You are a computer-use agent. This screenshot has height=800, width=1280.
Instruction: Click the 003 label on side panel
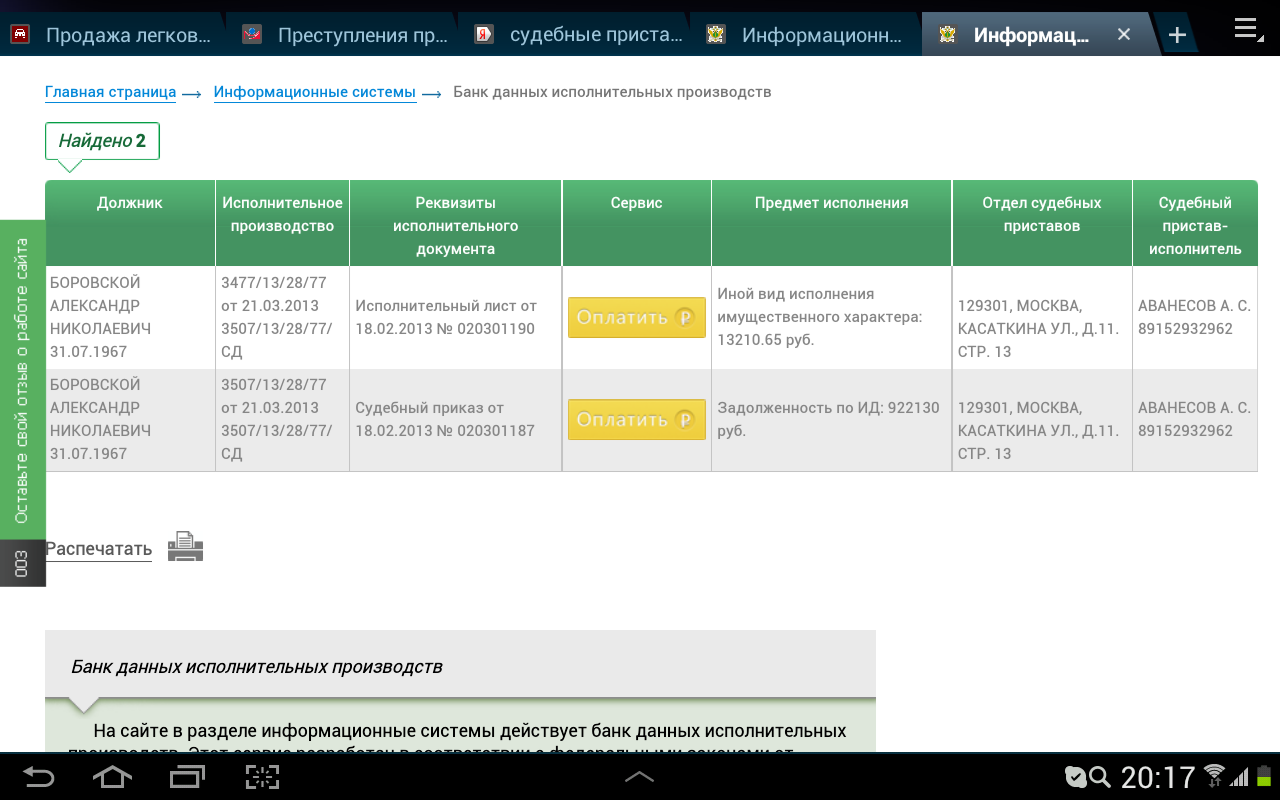(22, 563)
